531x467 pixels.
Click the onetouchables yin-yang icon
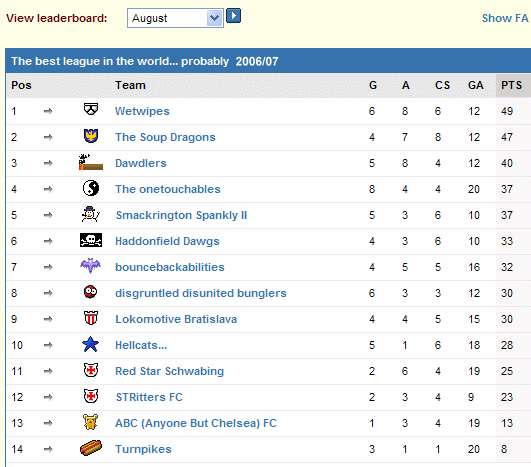[x=91, y=188]
